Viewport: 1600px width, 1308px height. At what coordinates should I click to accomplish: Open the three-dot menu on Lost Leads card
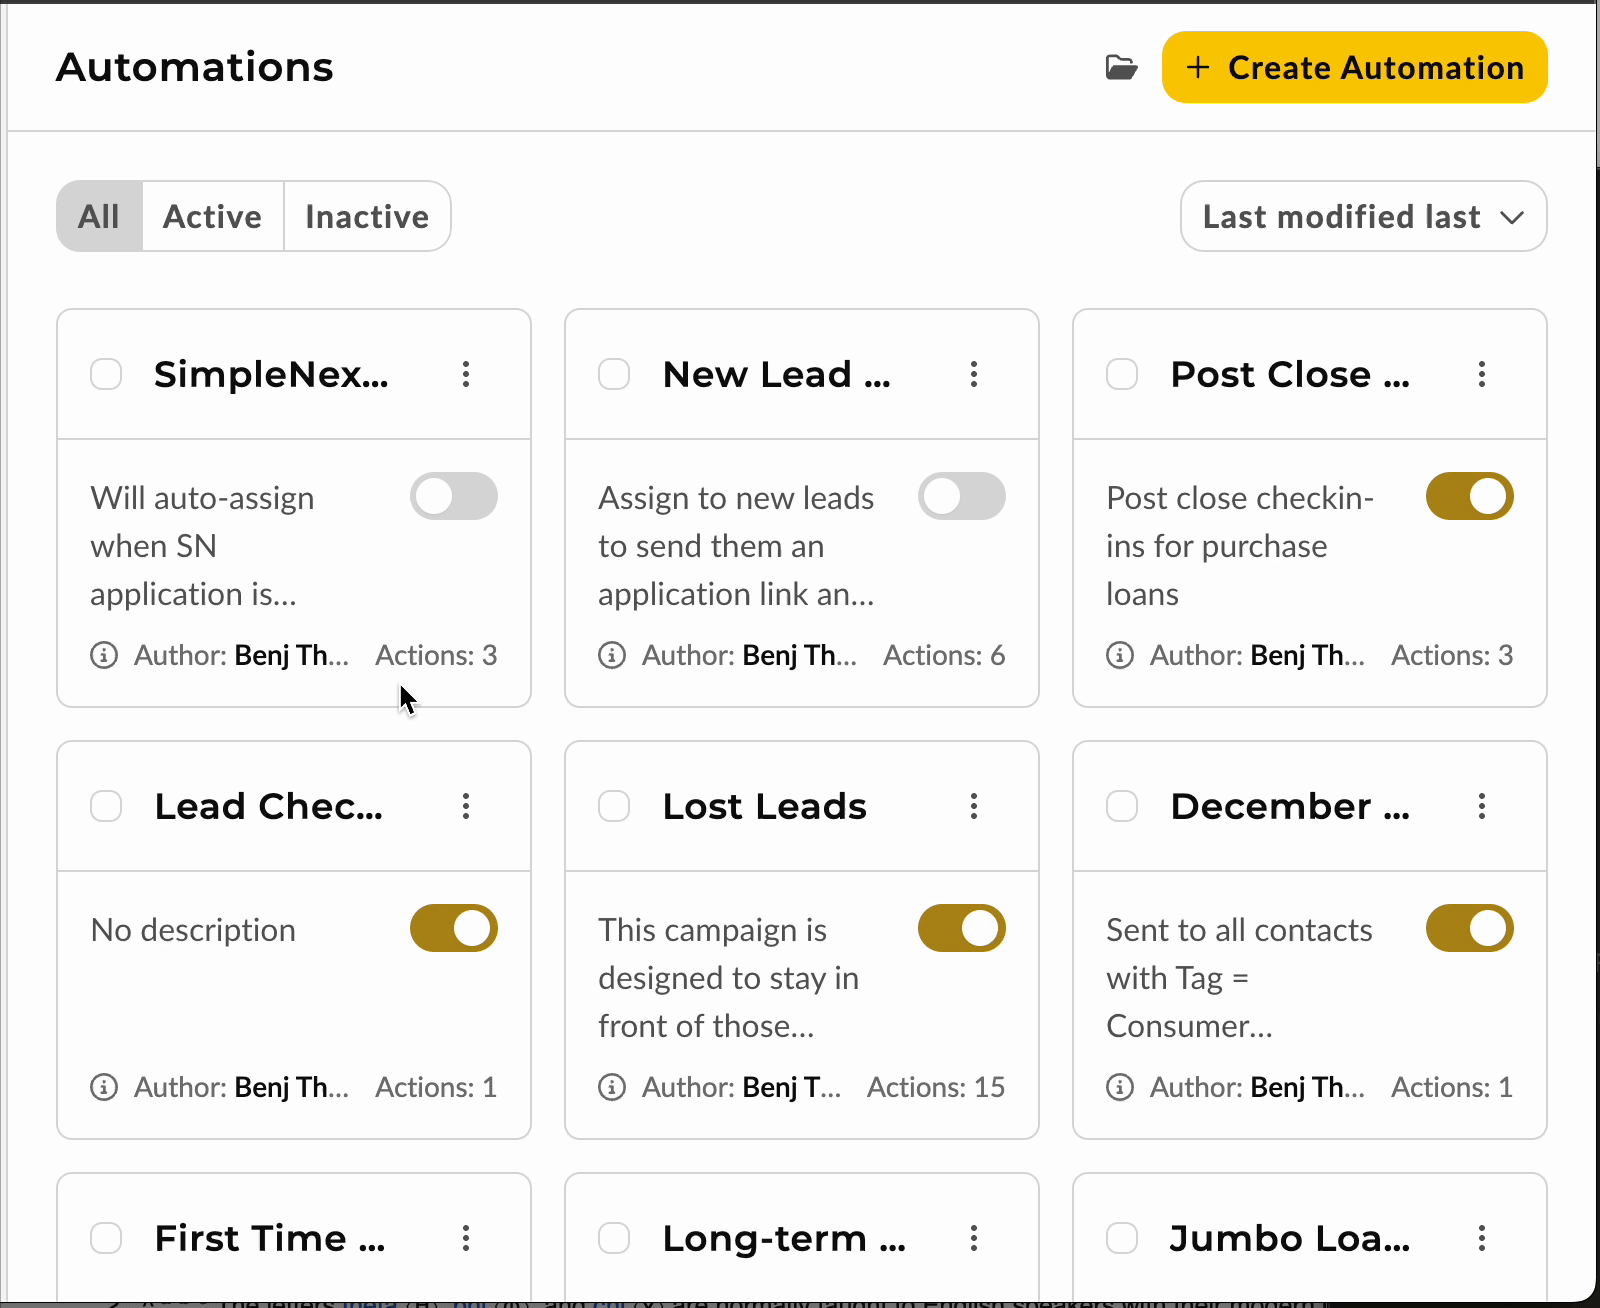point(974,806)
